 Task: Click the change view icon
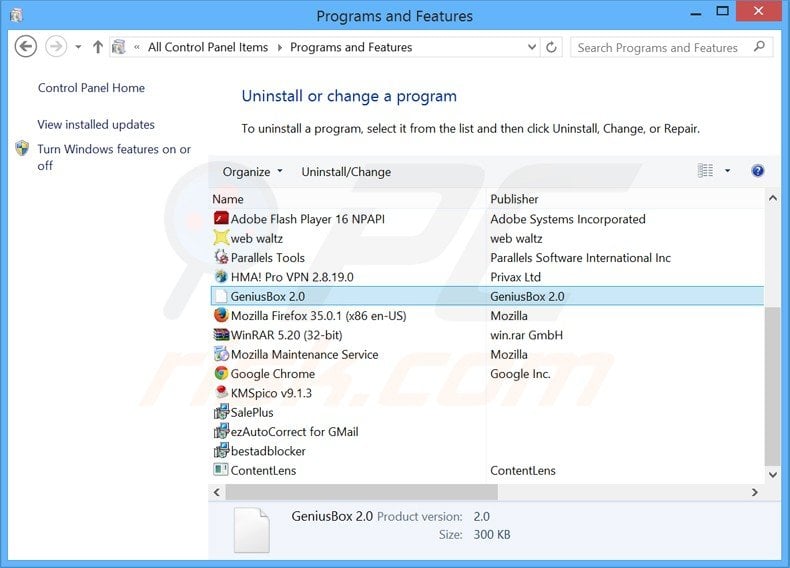[x=705, y=171]
